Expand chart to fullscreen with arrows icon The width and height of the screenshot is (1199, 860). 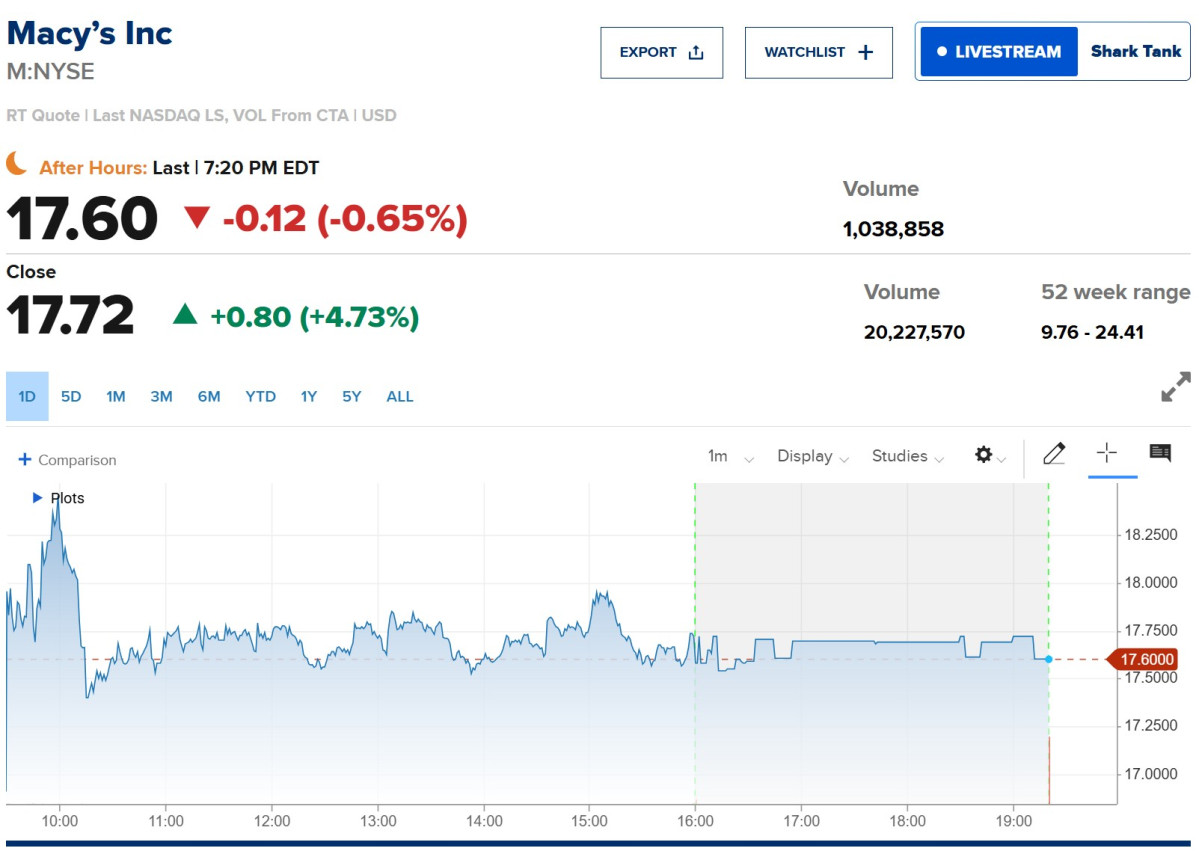1175,387
